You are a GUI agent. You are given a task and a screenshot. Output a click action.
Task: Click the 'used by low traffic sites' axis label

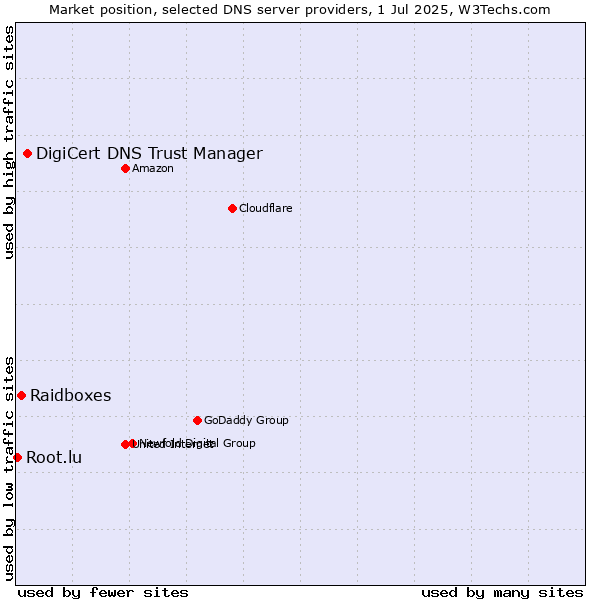[9, 469]
